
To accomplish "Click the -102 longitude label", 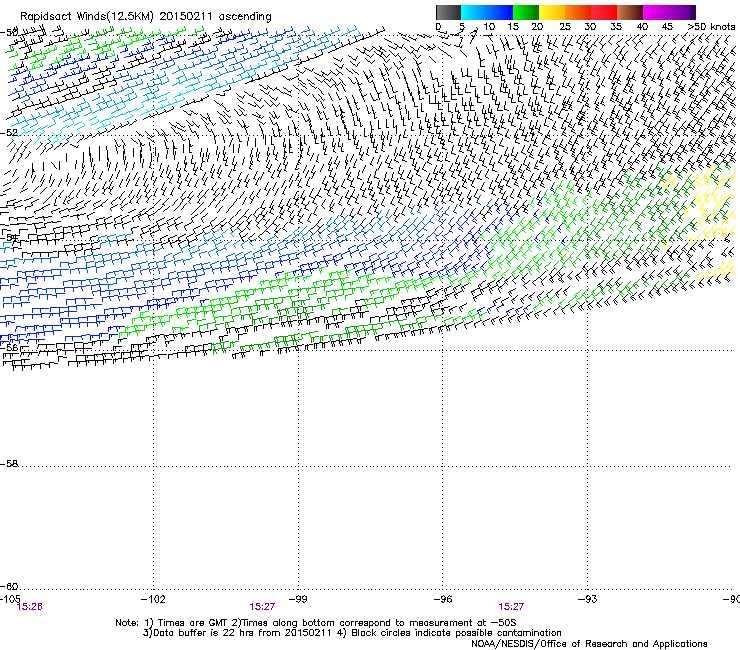I will (153, 599).
